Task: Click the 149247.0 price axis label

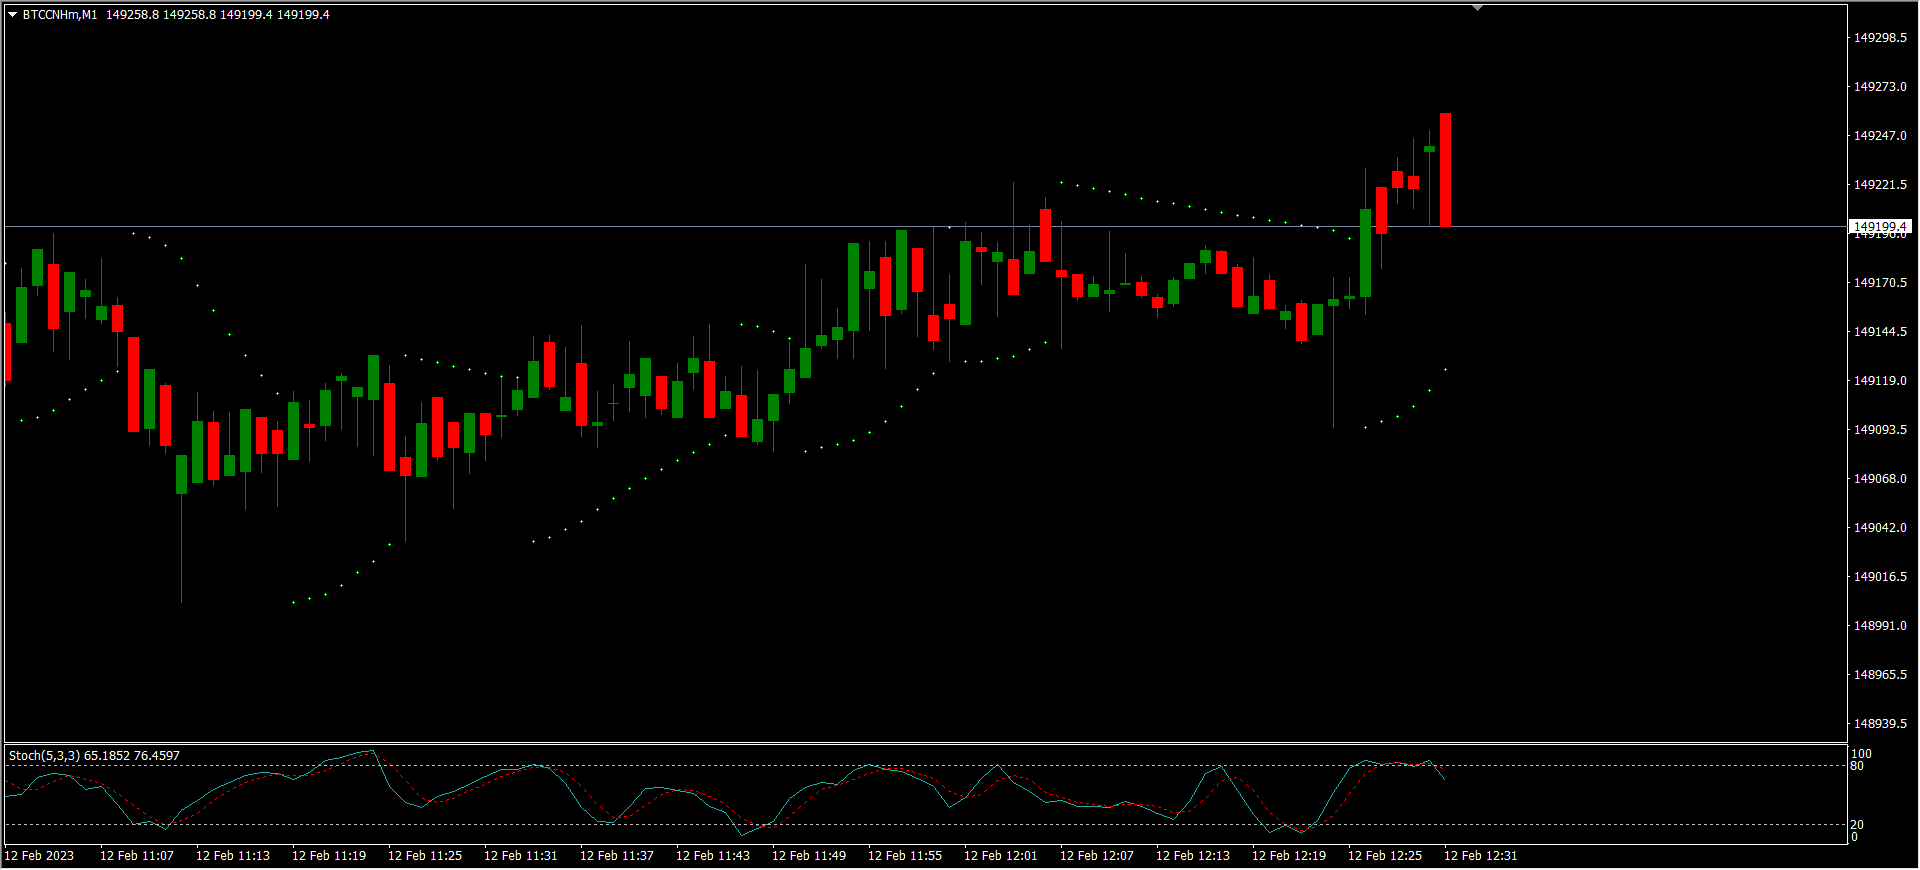Action: point(1880,136)
